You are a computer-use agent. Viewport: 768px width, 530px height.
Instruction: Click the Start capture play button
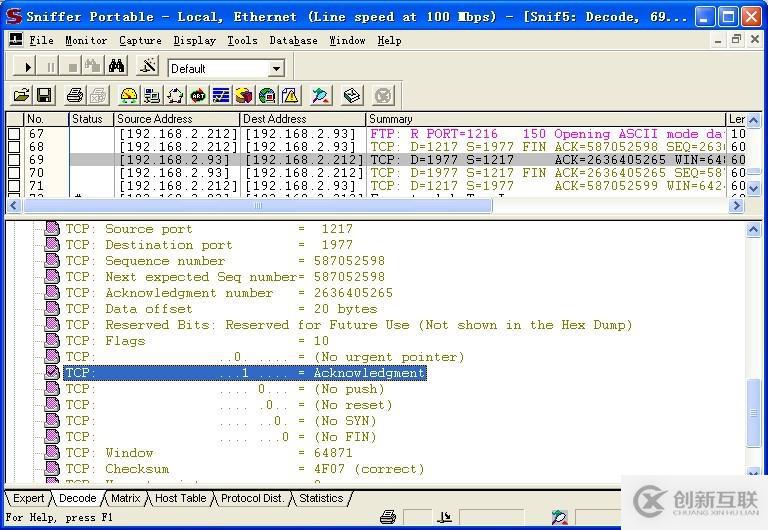27,67
